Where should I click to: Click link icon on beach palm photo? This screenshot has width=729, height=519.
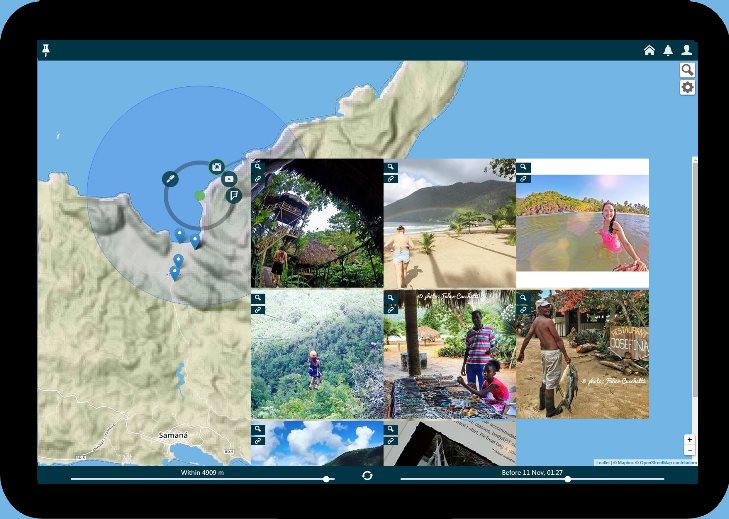[x=391, y=179]
